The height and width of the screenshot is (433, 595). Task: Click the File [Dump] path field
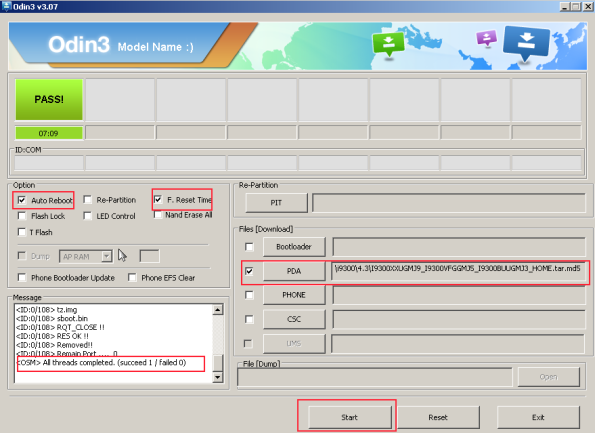[375, 377]
